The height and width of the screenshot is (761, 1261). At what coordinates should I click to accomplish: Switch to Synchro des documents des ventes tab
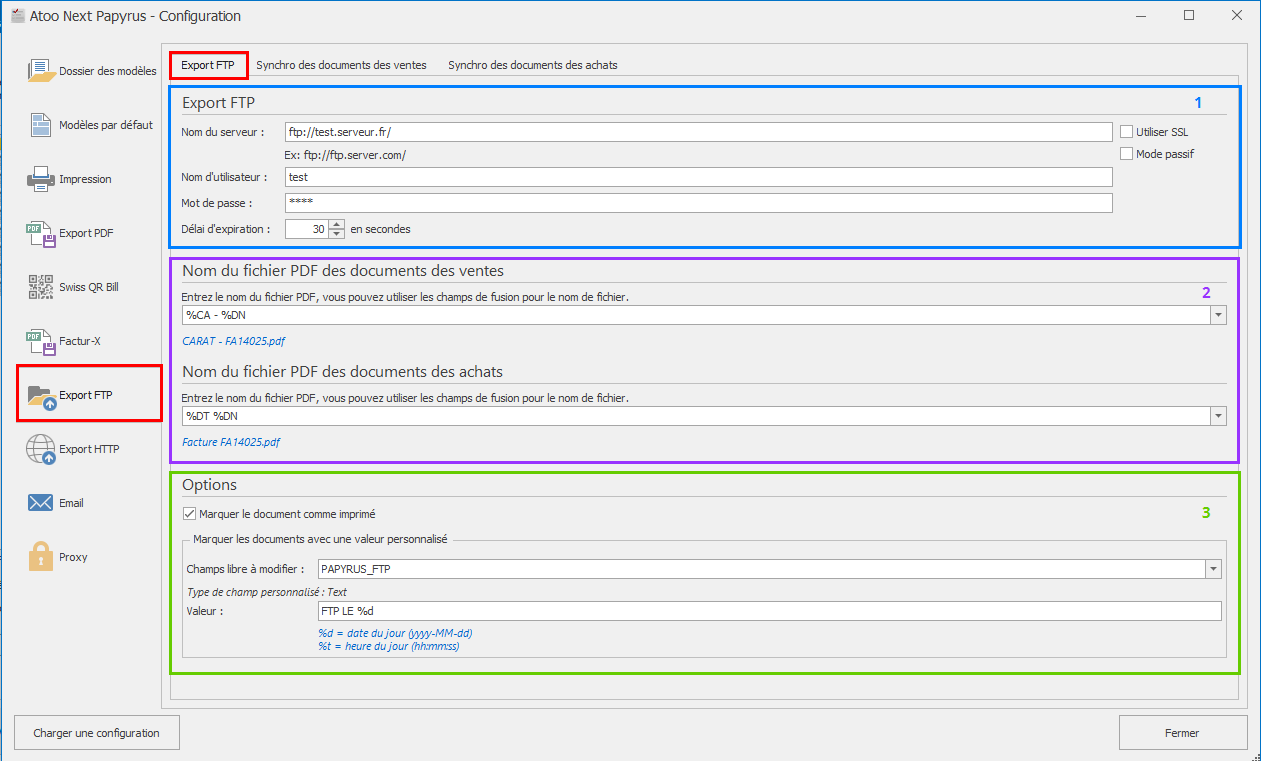pos(341,65)
